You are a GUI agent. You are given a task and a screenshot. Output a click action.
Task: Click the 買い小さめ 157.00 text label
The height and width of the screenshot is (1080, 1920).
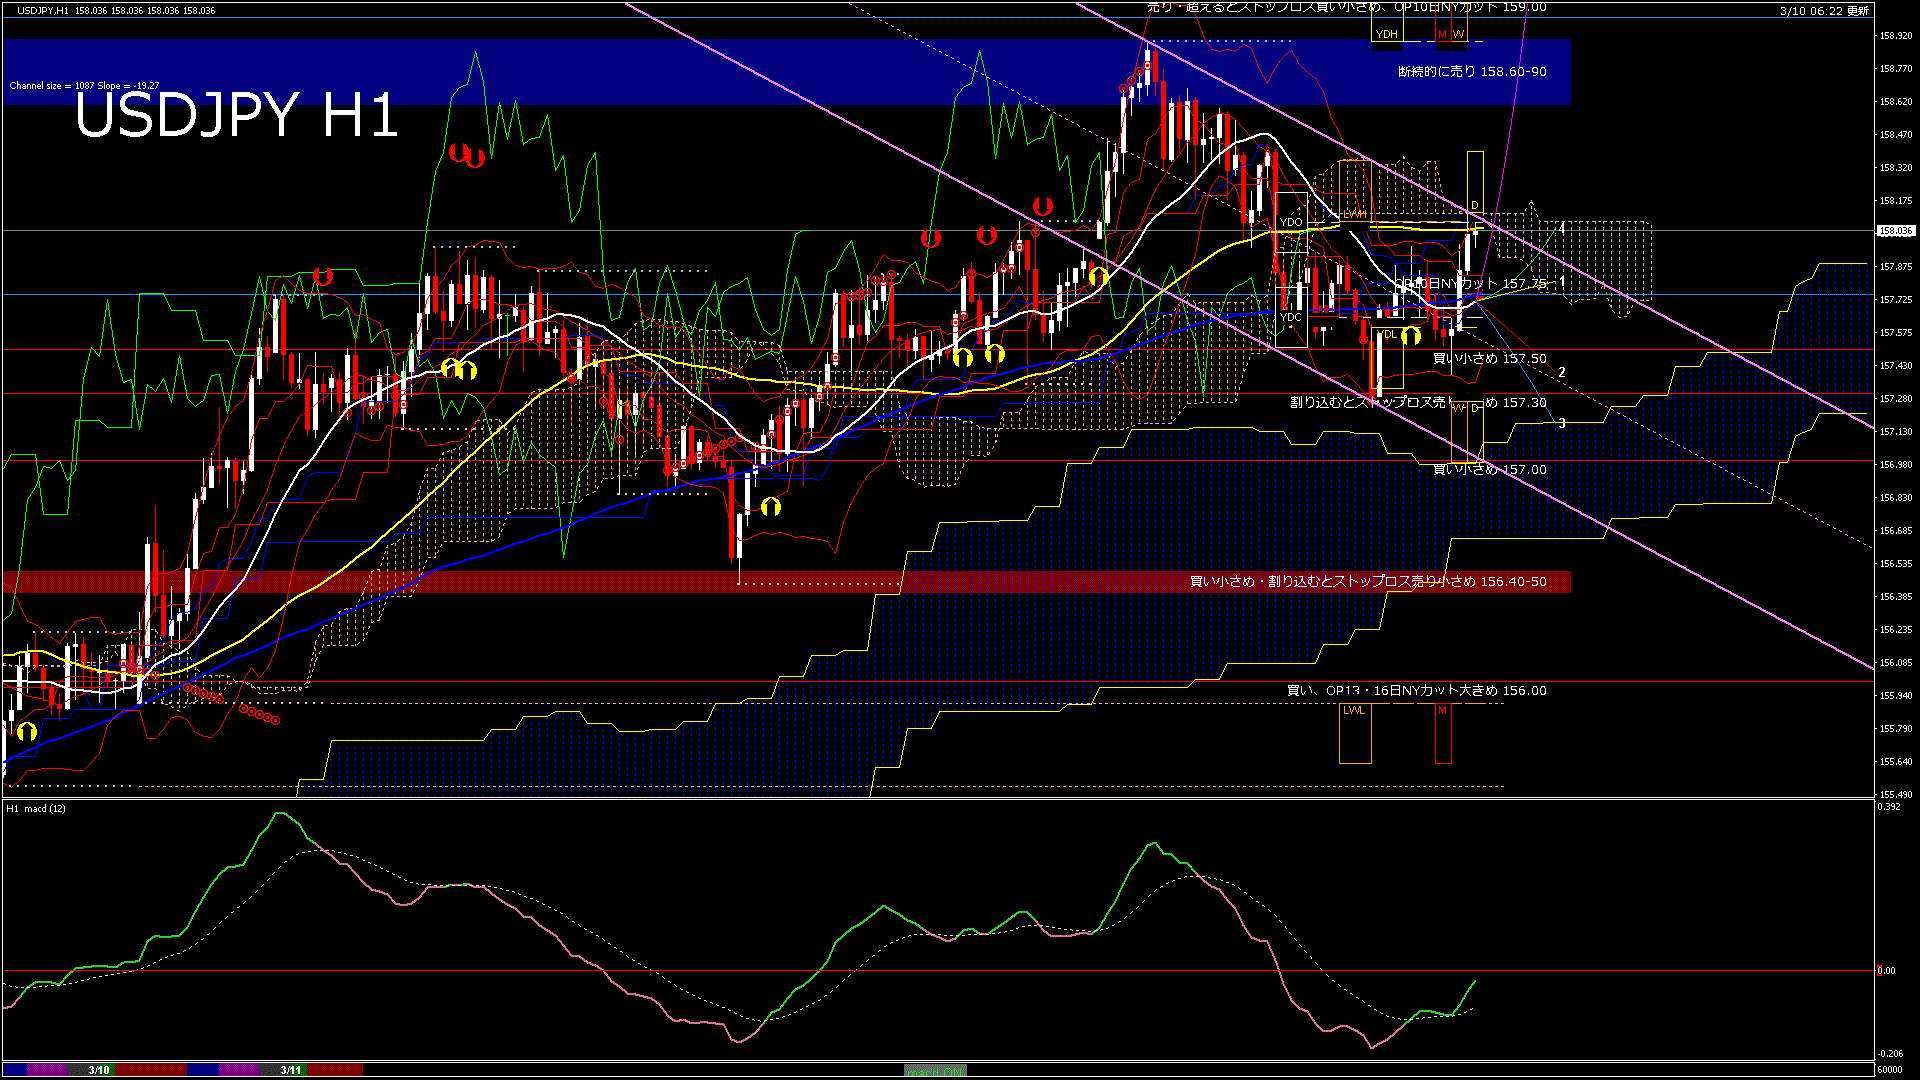point(1489,469)
